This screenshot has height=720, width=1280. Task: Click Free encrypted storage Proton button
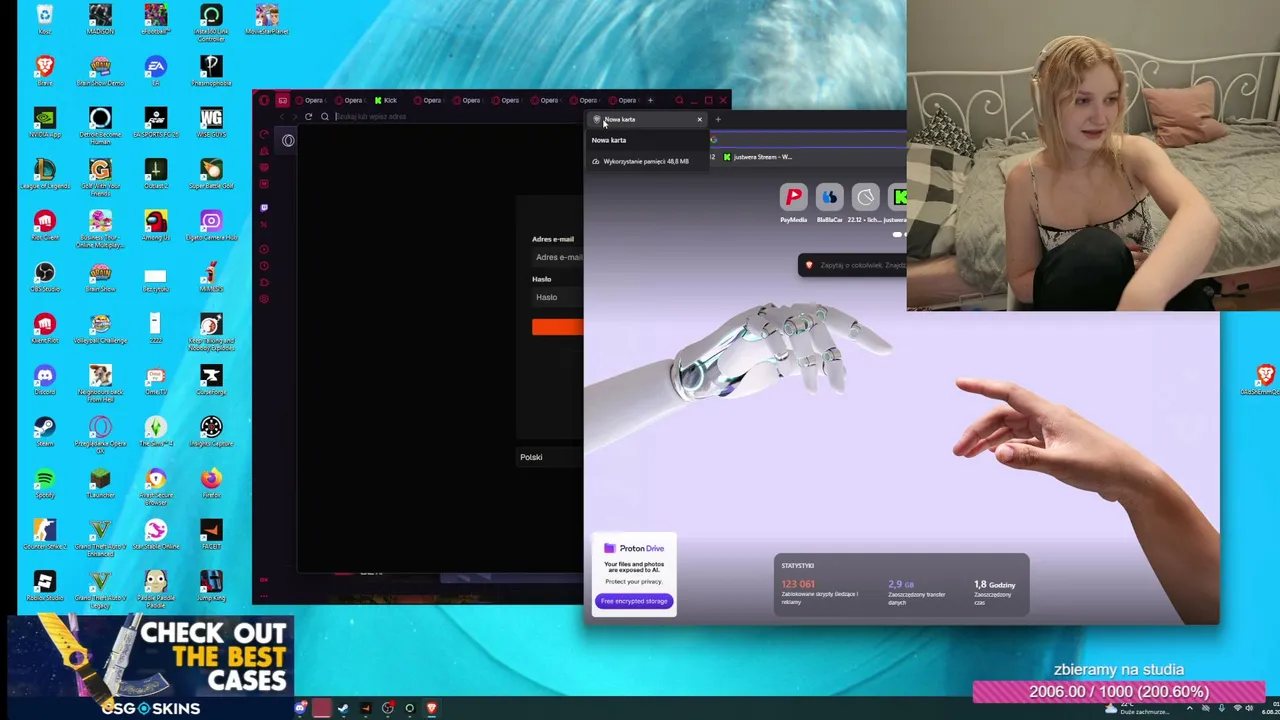click(x=634, y=601)
